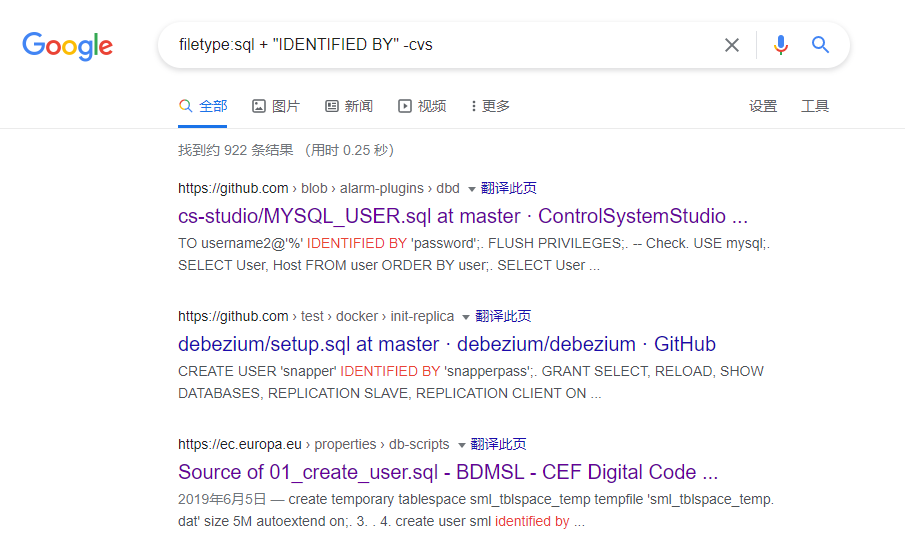The height and width of the screenshot is (541, 905).
Task: Open debezium/setup.sql at master result title
Action: tap(447, 344)
